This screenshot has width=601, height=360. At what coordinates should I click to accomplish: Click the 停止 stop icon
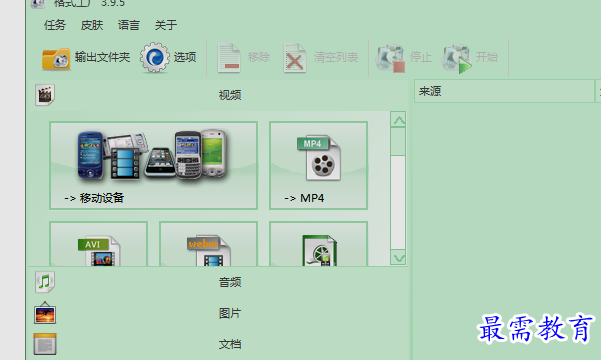[x=390, y=58]
